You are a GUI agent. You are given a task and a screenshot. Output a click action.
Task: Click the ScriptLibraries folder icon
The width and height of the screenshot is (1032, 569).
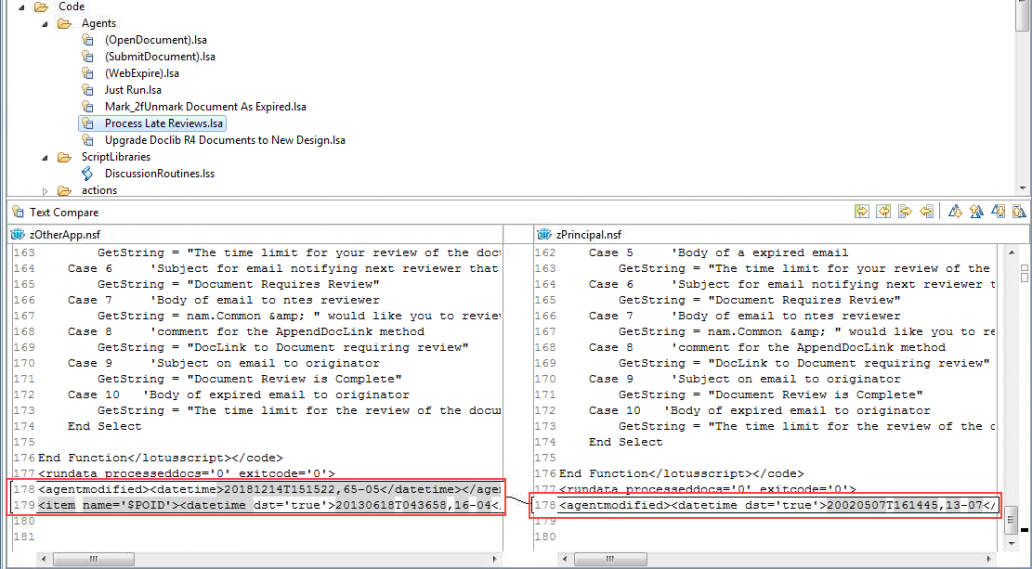pos(64,157)
